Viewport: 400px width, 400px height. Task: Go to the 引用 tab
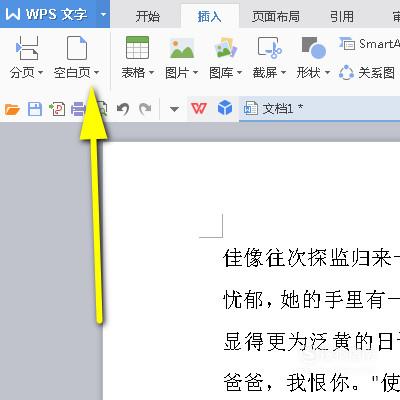pos(342,16)
